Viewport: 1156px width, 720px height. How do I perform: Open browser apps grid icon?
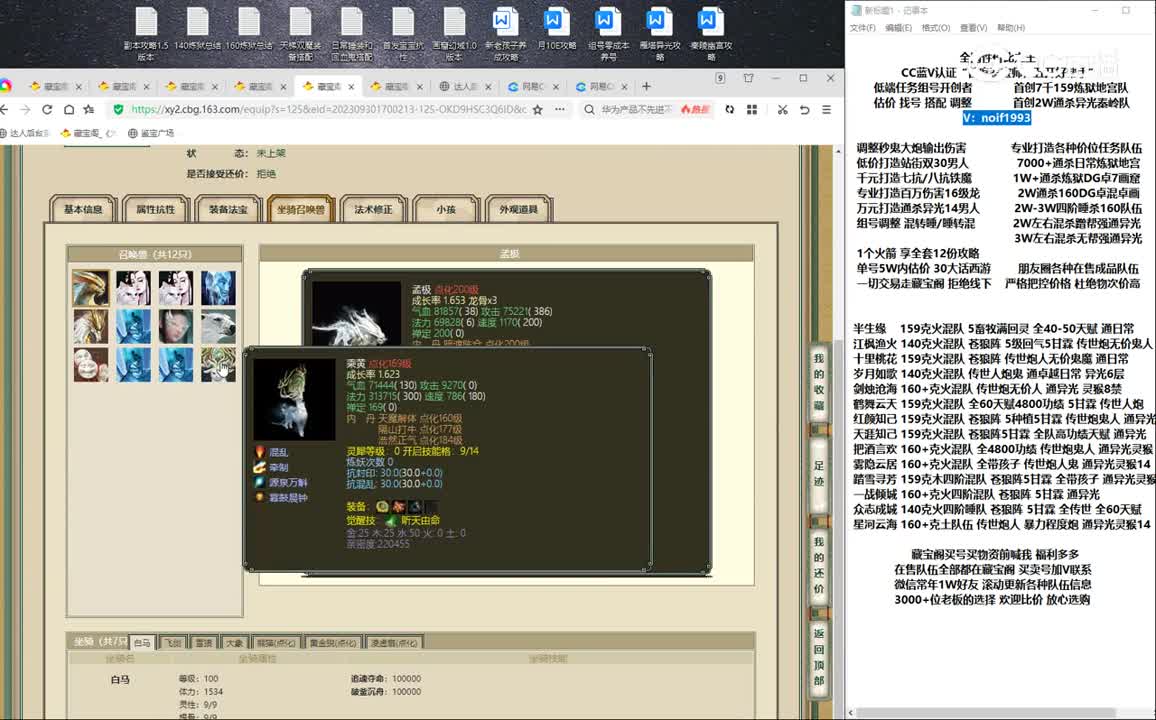[752, 109]
